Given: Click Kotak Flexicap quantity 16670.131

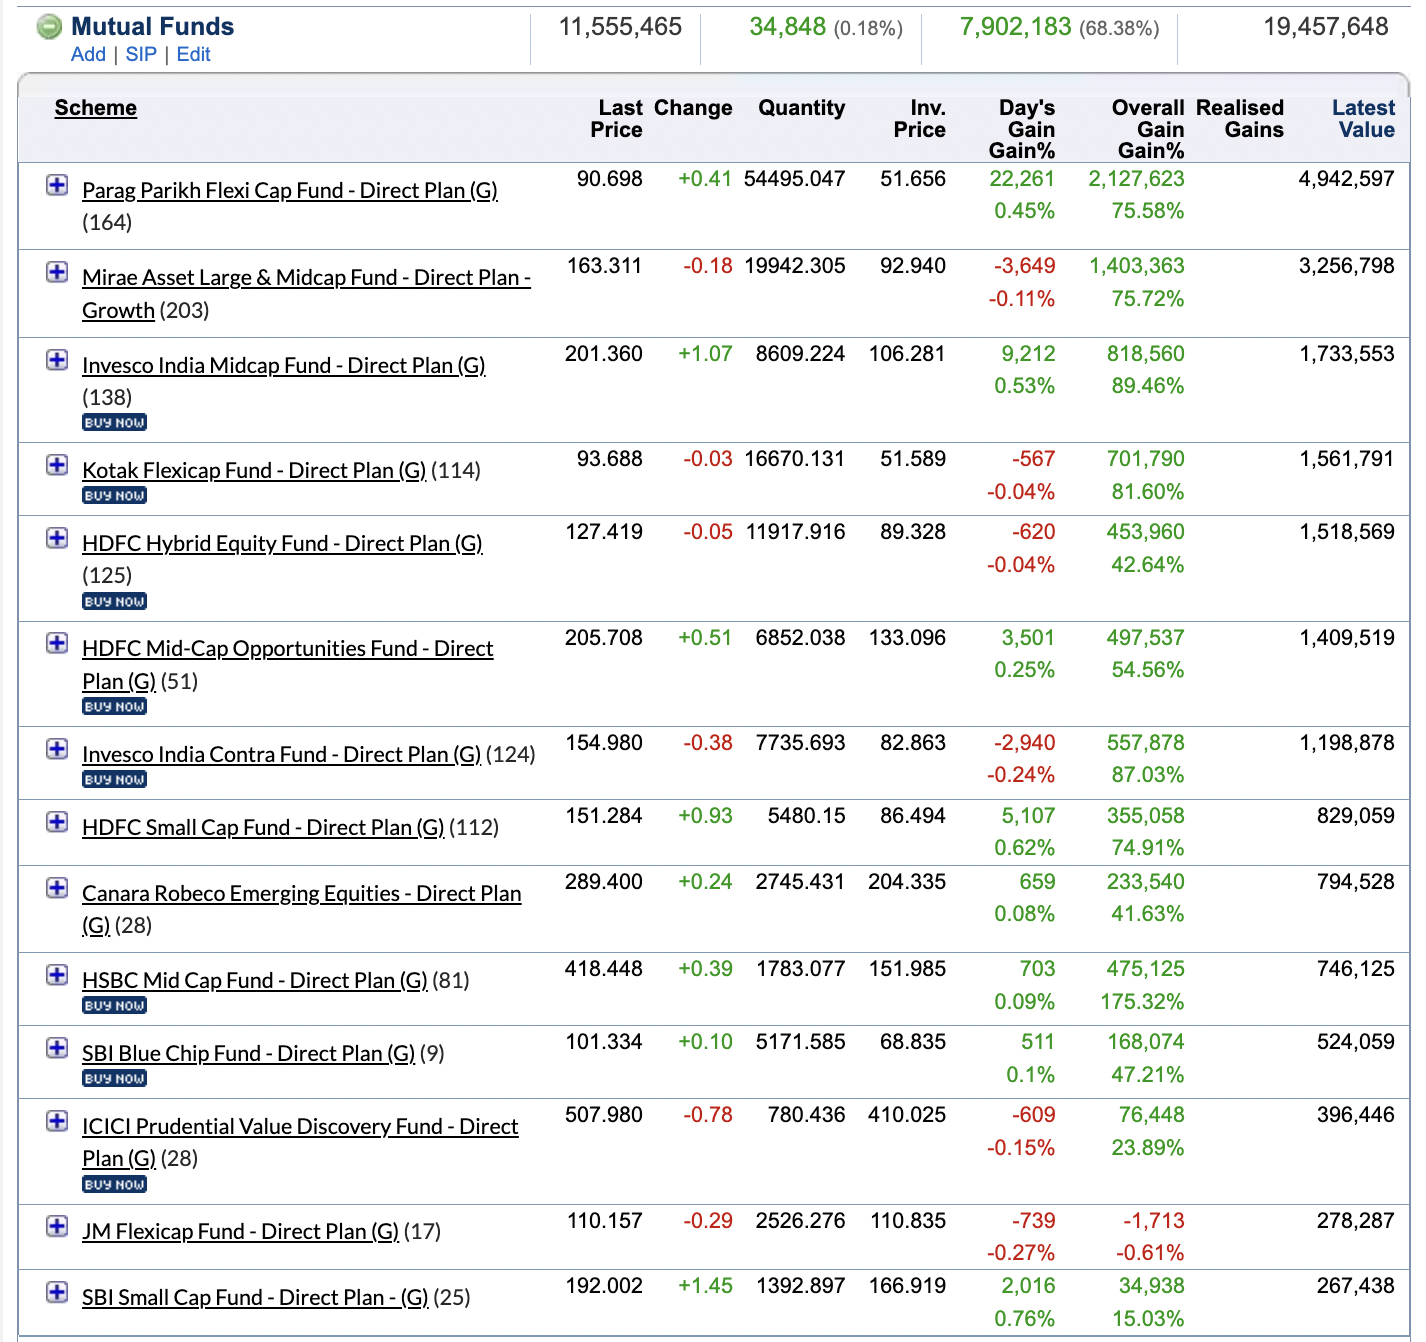Looking at the screenshot, I should point(795,459).
